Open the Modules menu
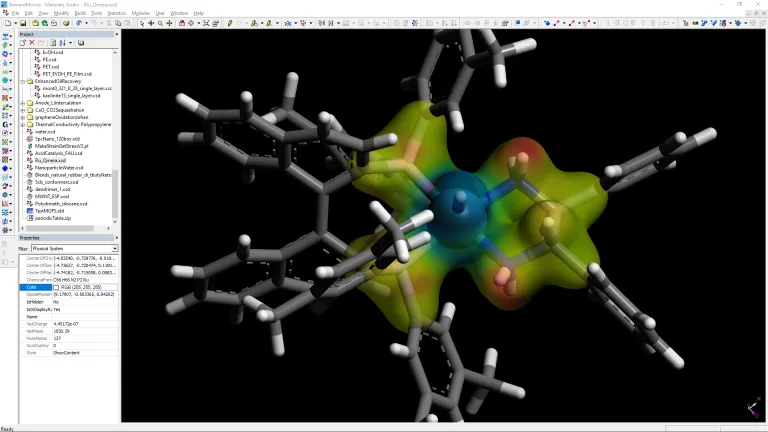 coord(141,13)
